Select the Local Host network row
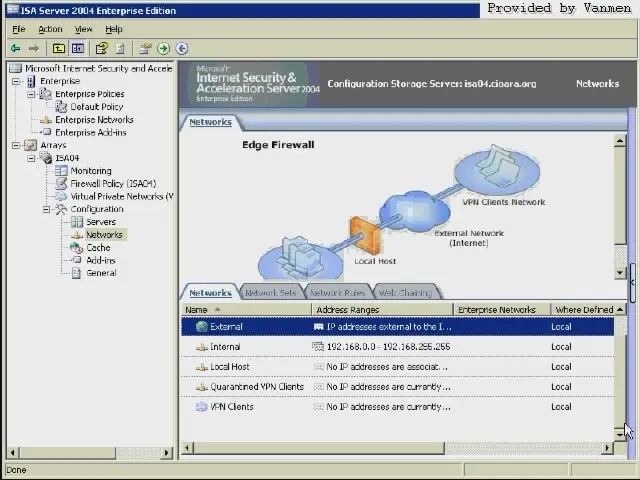The height and width of the screenshot is (480, 640). pyautogui.click(x=398, y=367)
